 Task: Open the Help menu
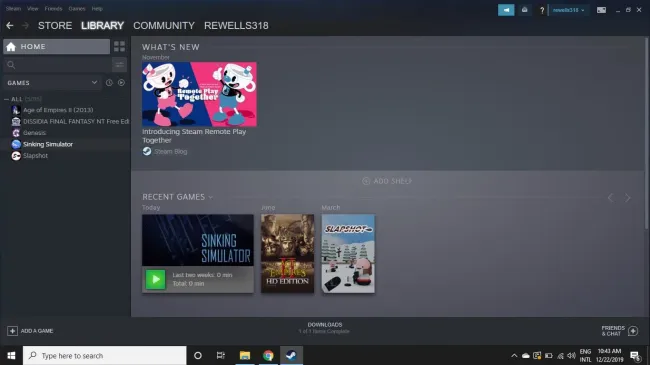[97, 8]
